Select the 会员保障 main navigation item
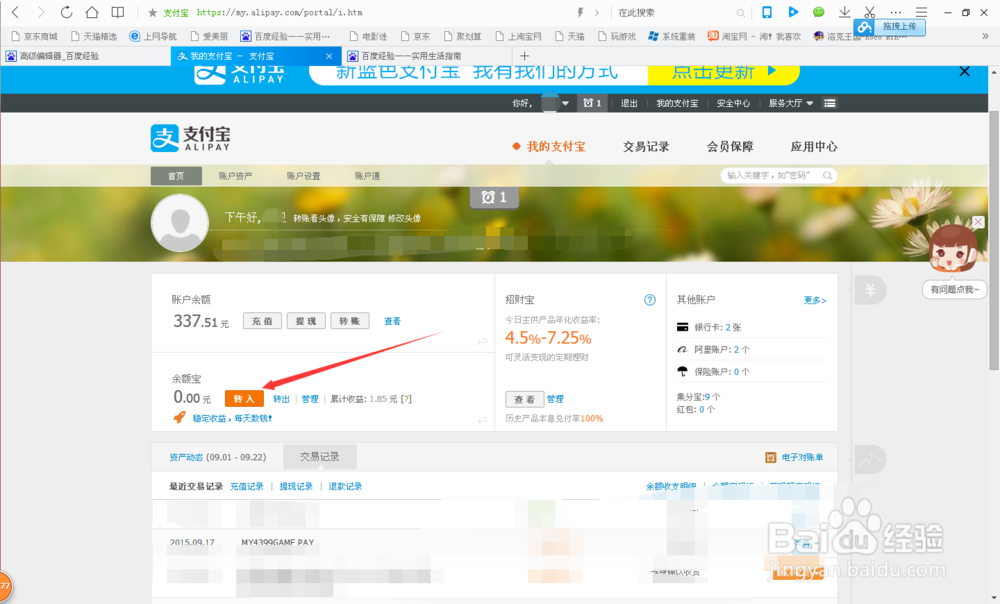 [730, 147]
